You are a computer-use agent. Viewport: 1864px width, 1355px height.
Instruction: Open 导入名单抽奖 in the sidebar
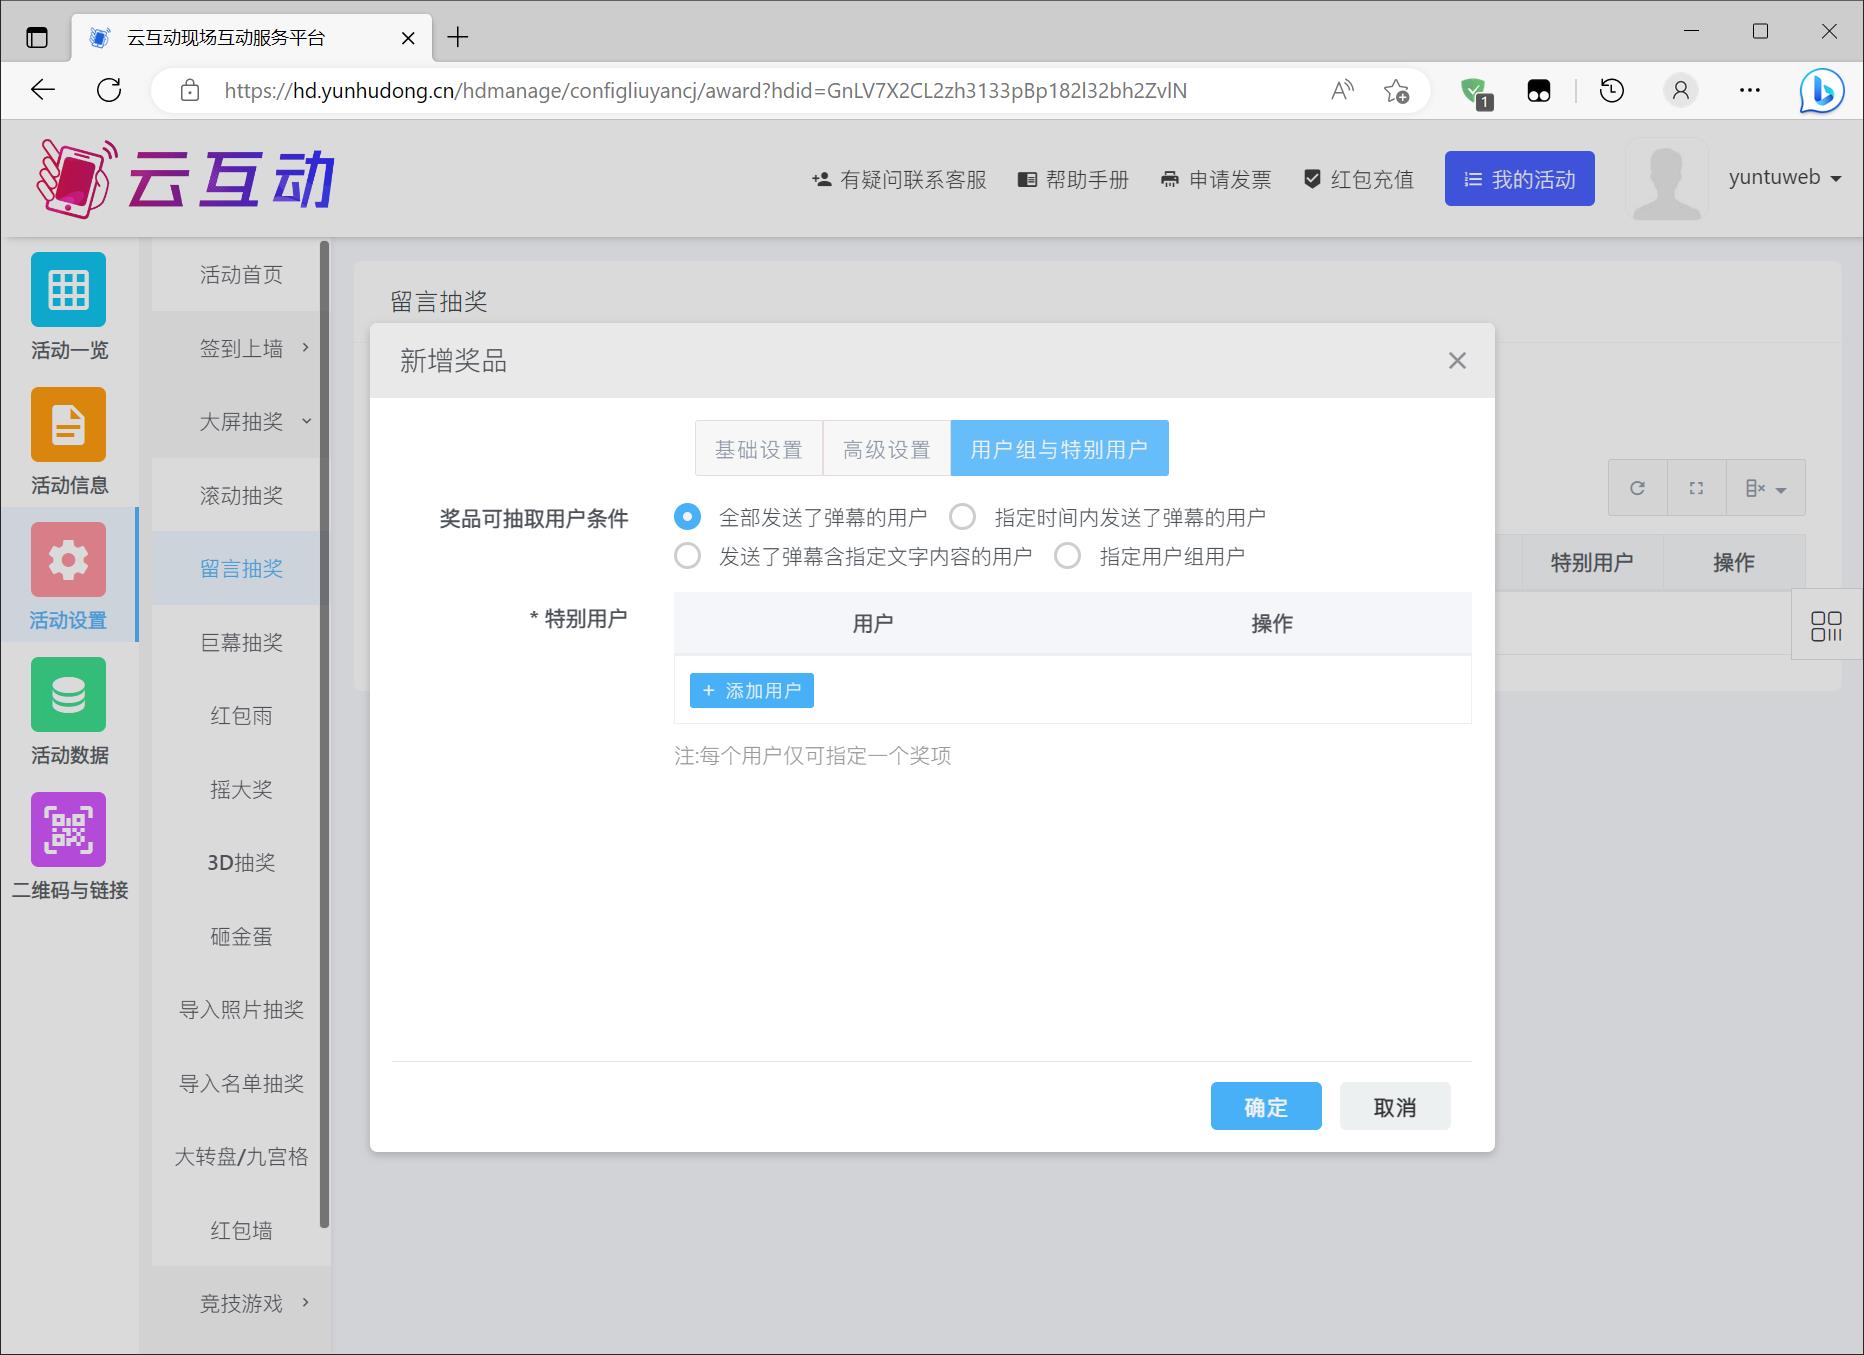pyautogui.click(x=241, y=1083)
